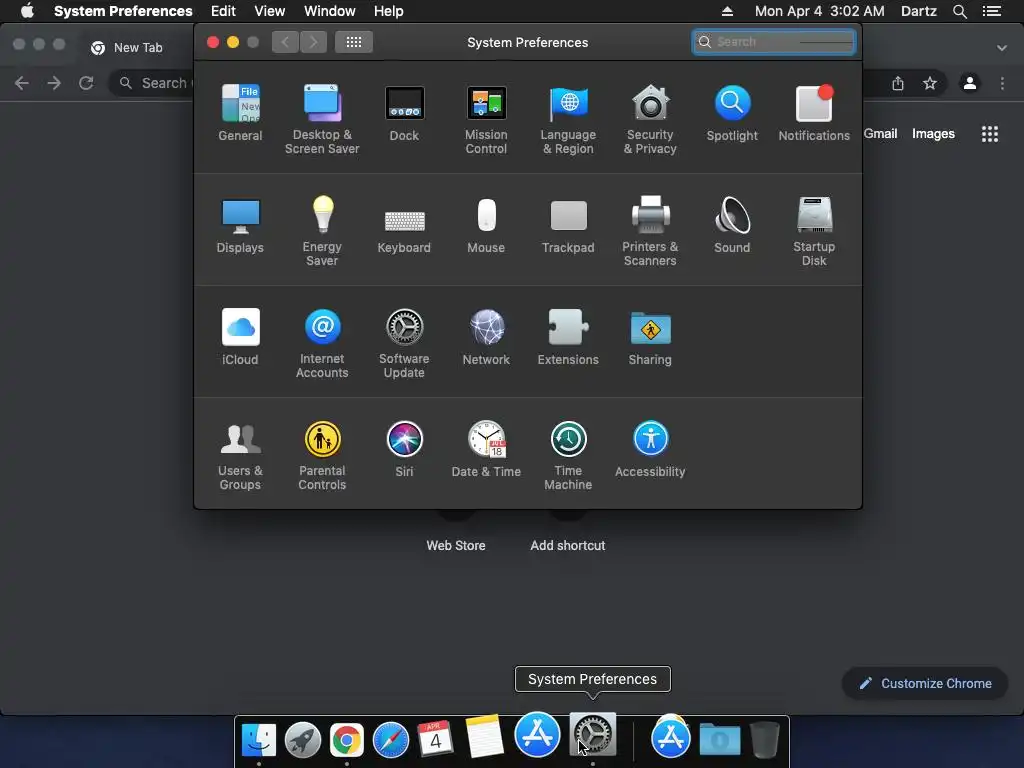Open the View menu
This screenshot has width=1024, height=768.
point(269,11)
